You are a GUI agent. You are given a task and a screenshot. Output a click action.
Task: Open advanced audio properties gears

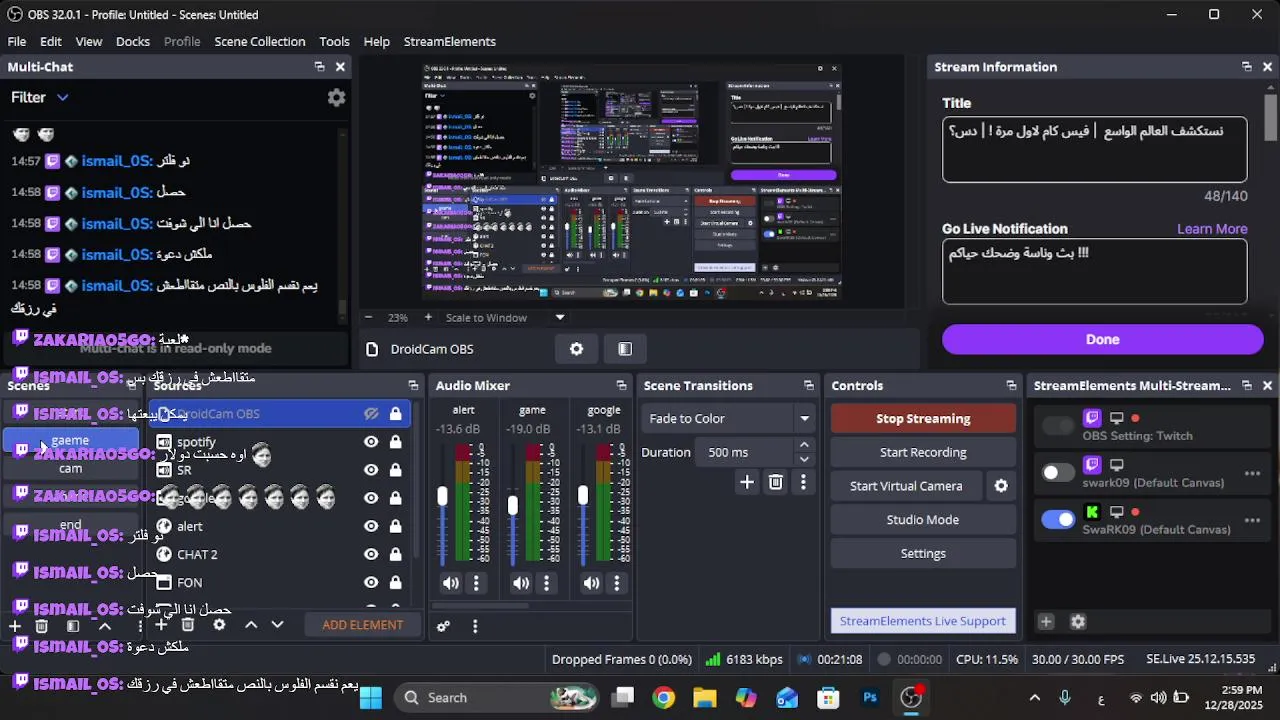pyautogui.click(x=443, y=626)
